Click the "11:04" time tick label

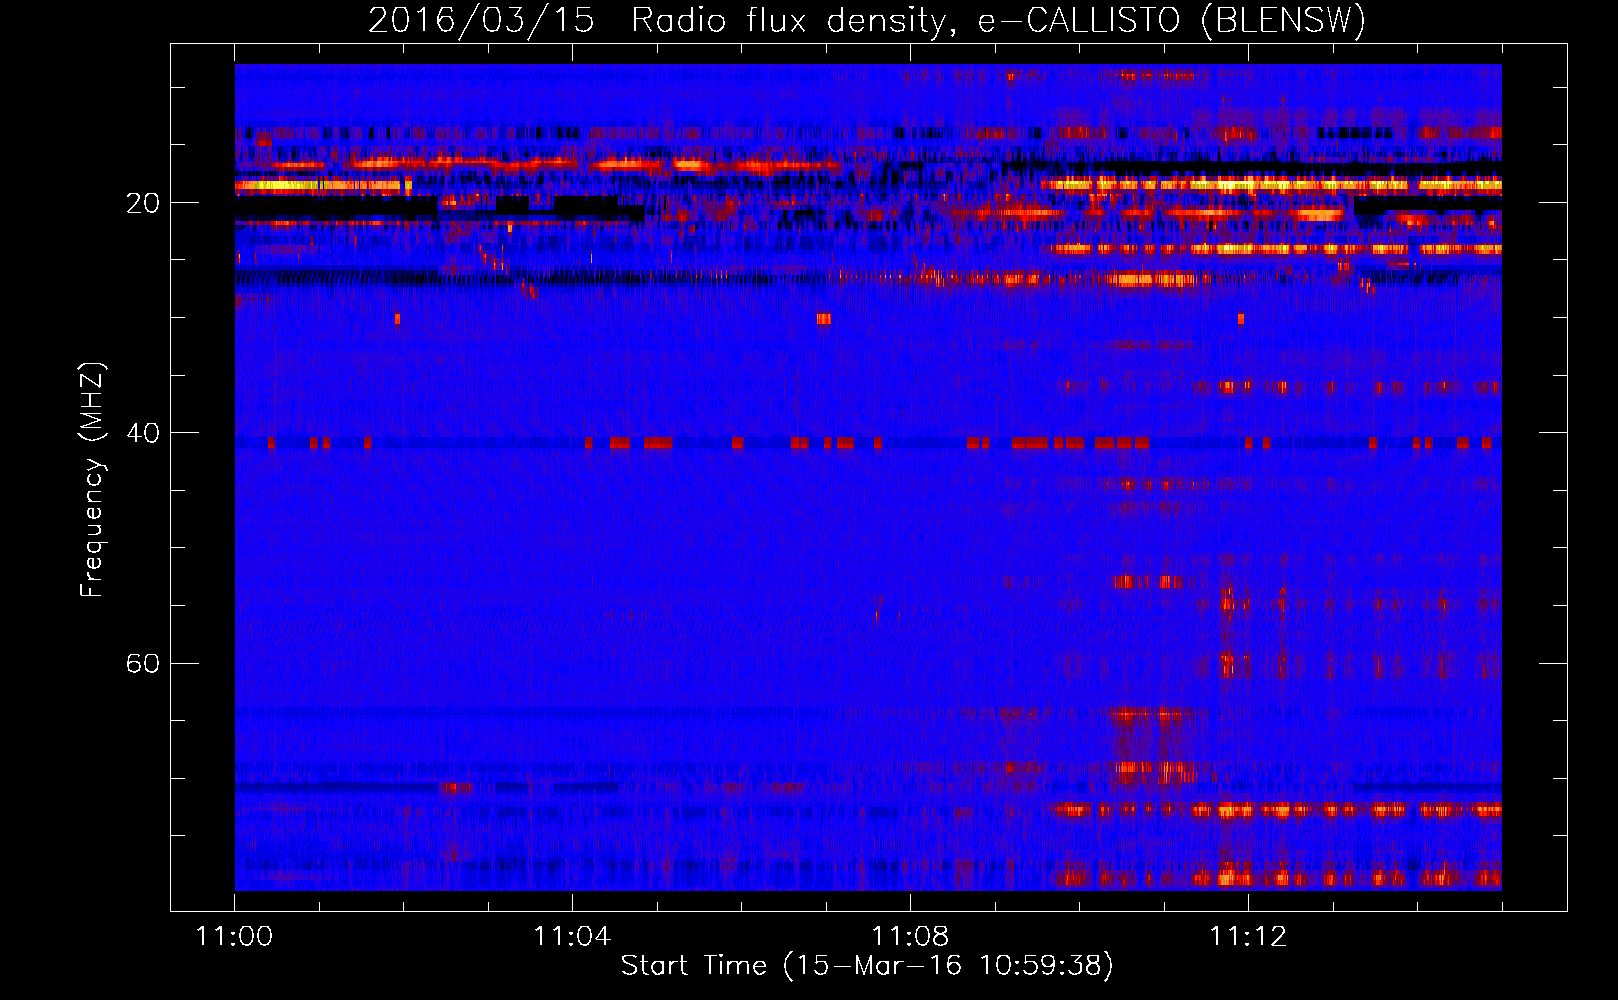[x=572, y=937]
